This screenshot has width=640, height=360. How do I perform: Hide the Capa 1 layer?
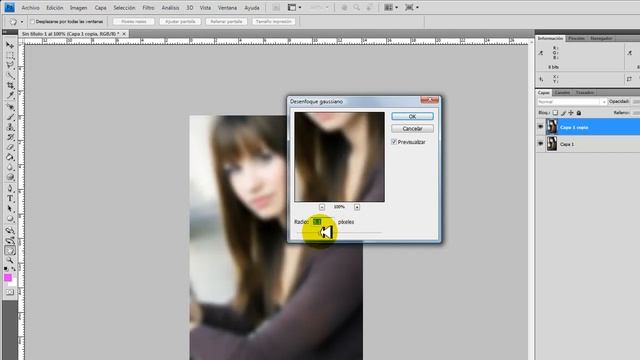pos(541,144)
